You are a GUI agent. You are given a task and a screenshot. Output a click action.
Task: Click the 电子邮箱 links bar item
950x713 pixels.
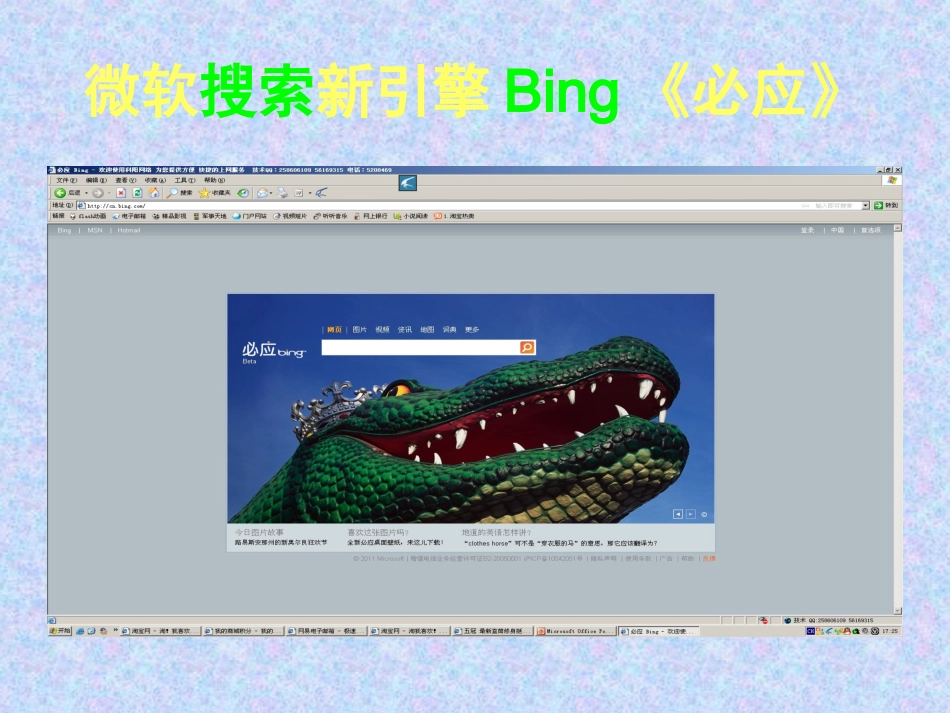(129, 216)
